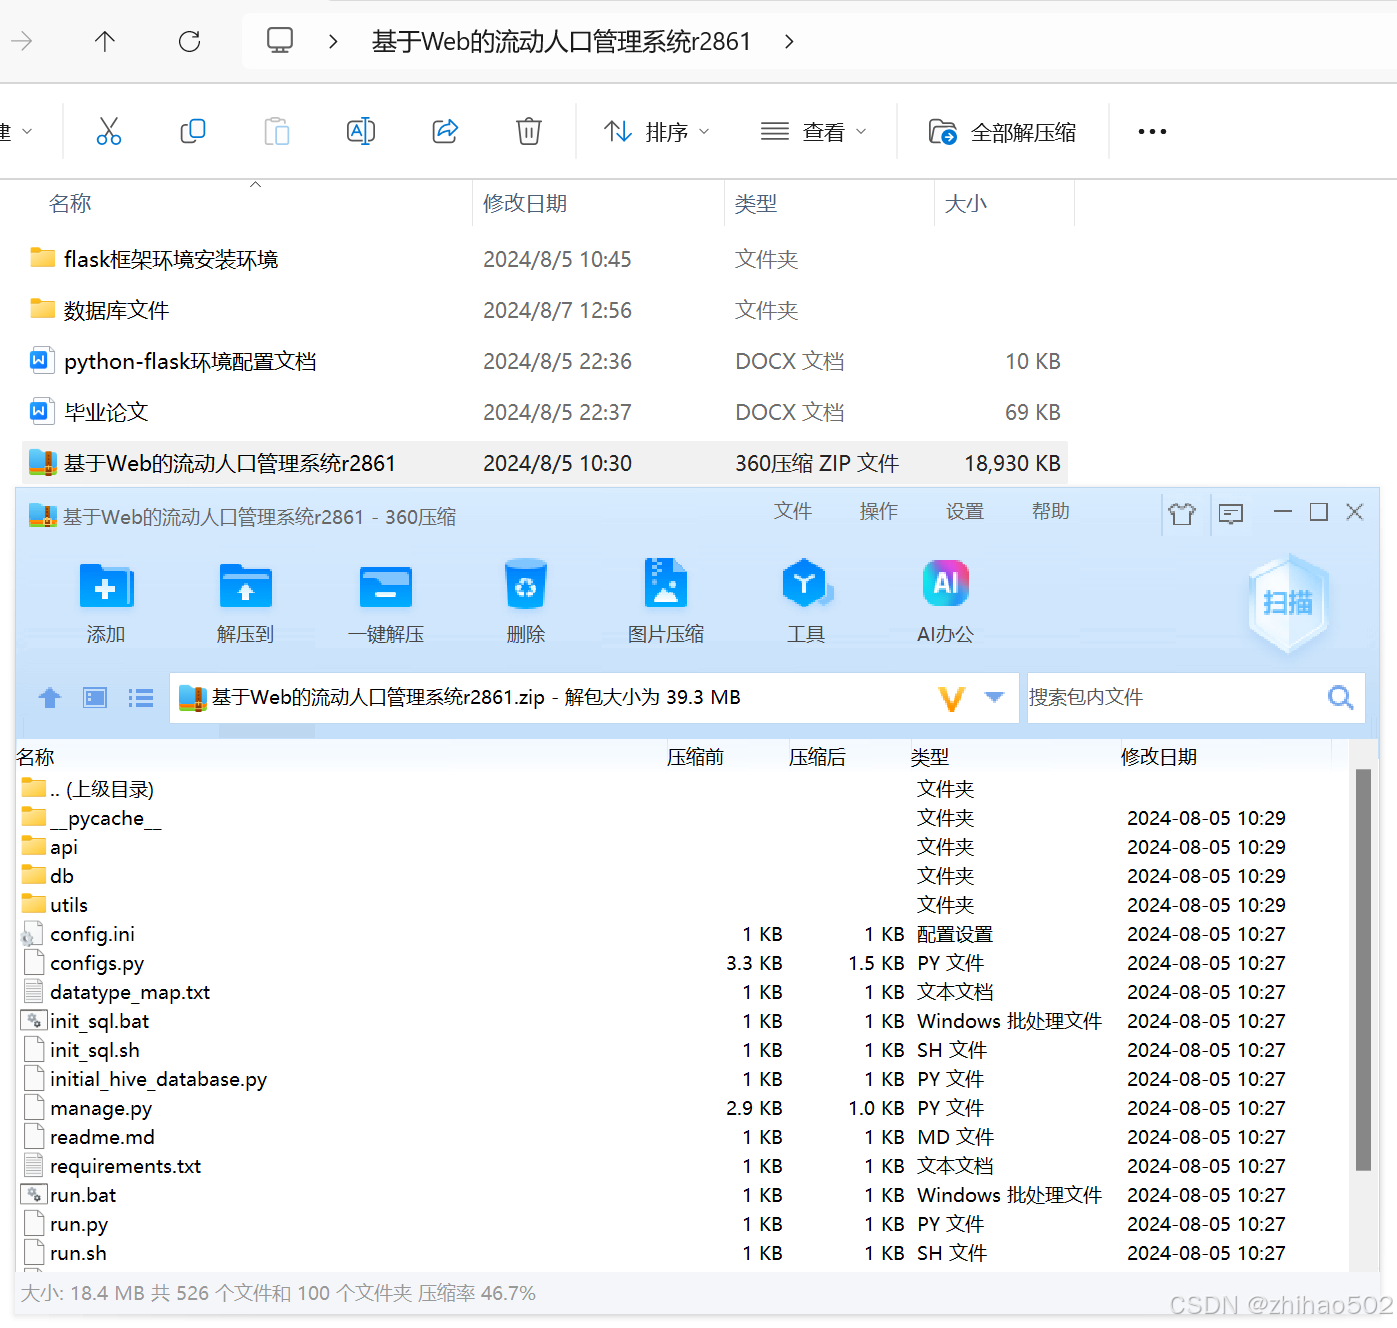Click the Explorer Refresh button
Image resolution: width=1397 pixels, height=1328 pixels.
(189, 41)
